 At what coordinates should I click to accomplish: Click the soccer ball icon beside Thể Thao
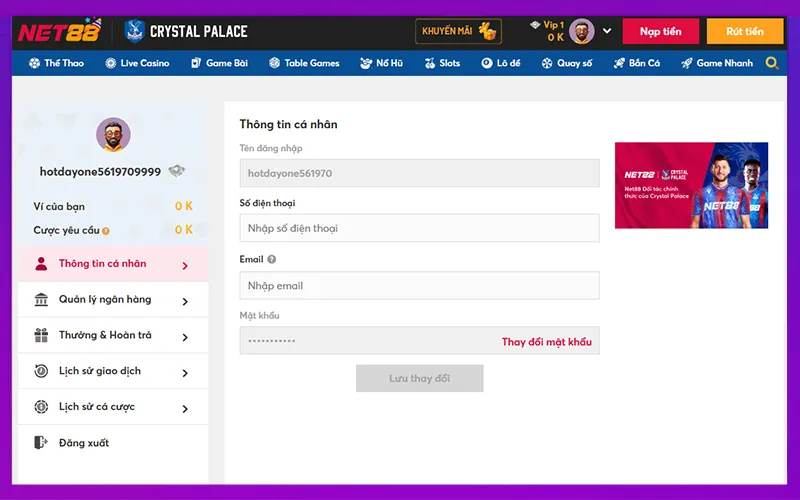34,63
